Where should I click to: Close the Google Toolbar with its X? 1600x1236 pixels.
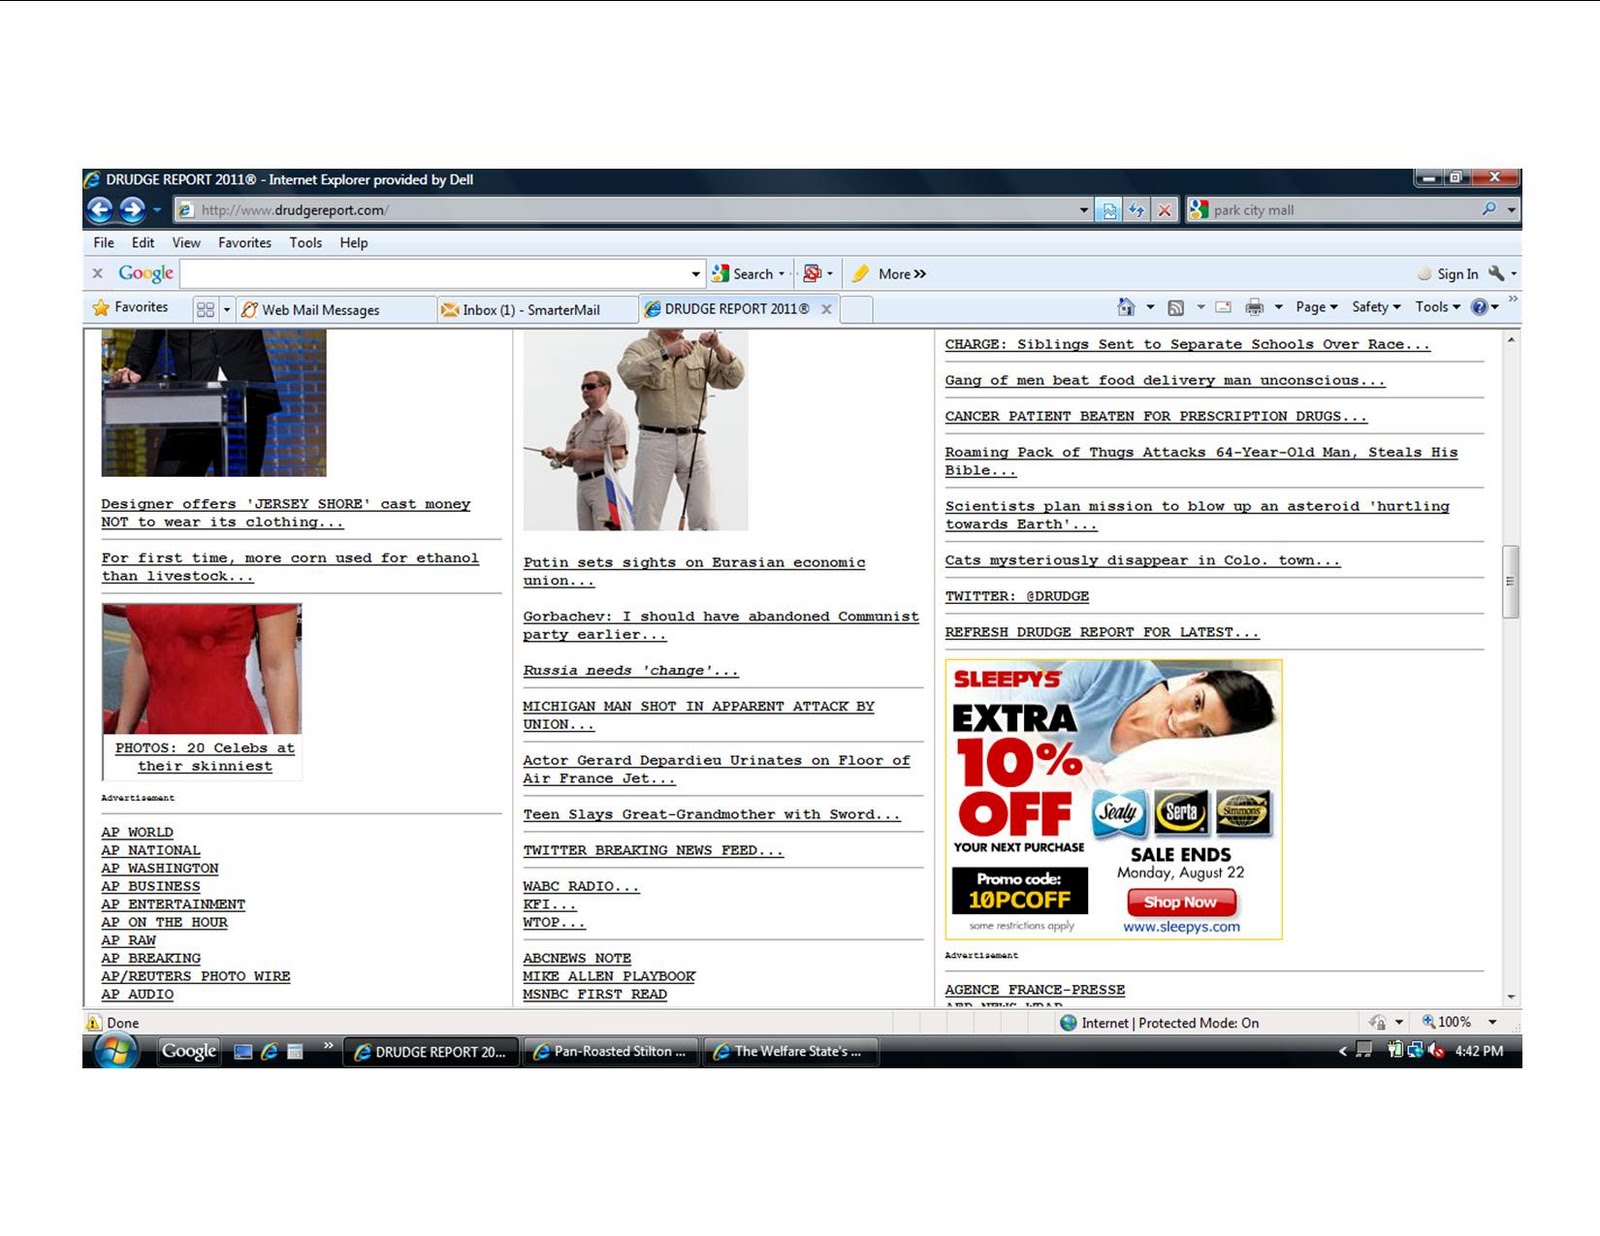[97, 273]
